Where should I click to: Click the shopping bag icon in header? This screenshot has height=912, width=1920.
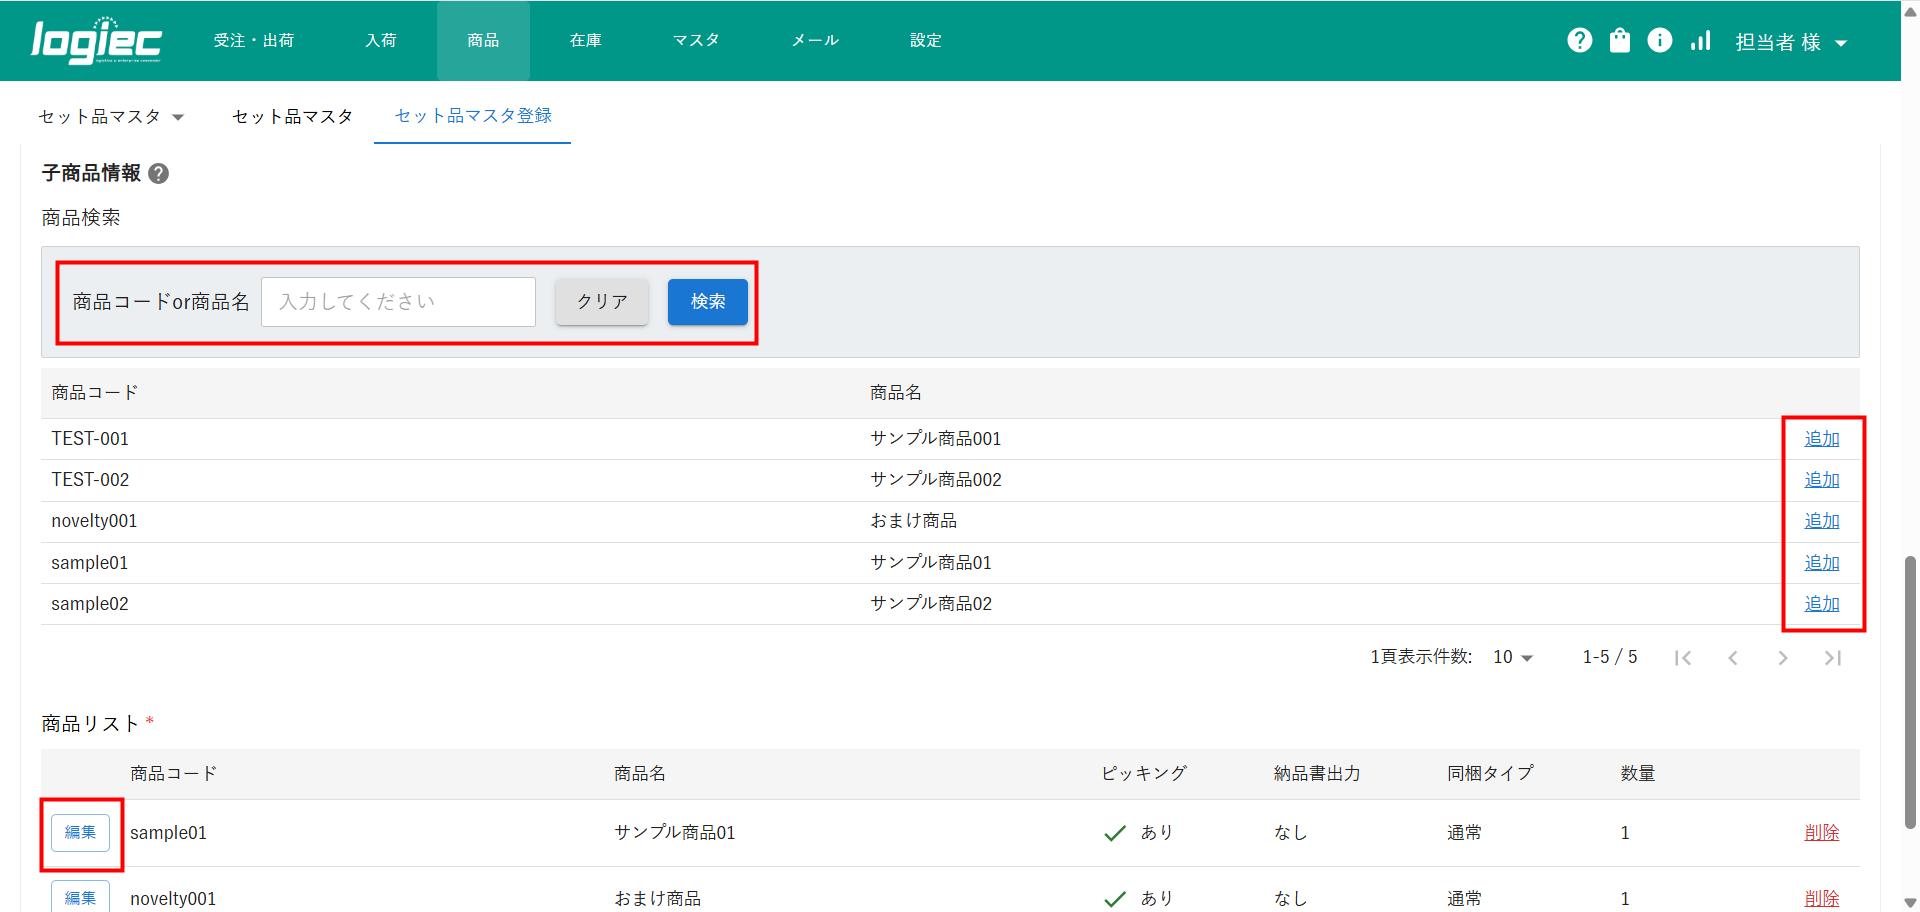click(1619, 40)
